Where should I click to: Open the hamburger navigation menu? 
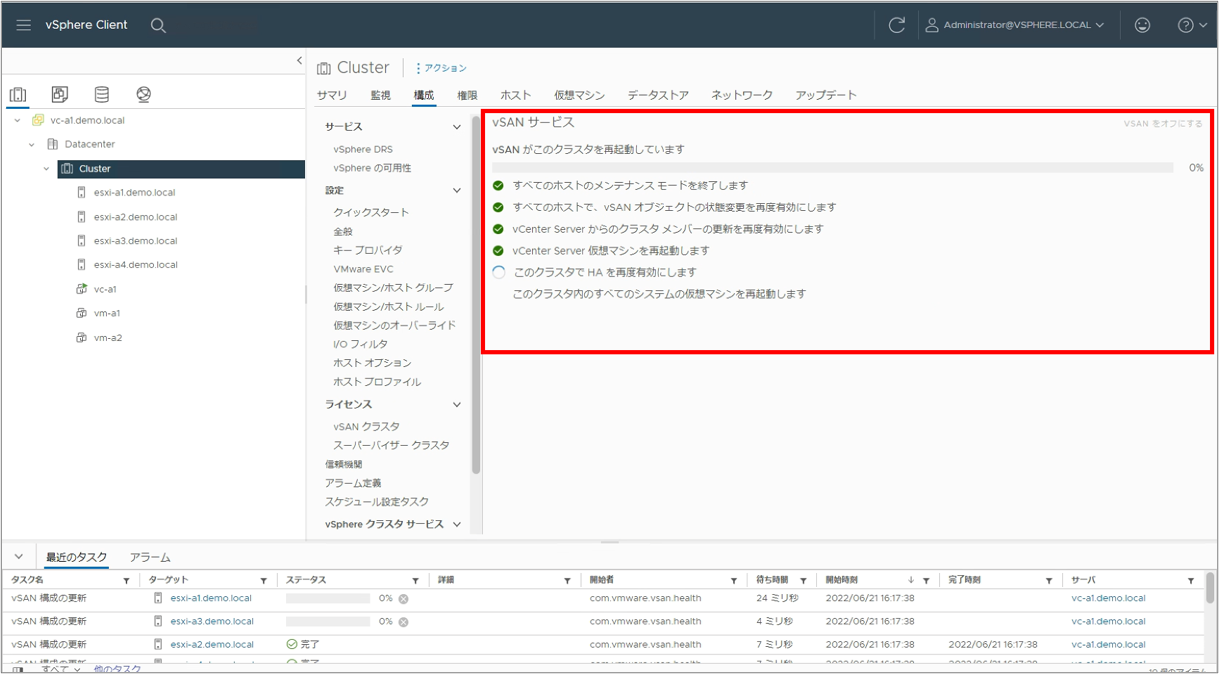[x=23, y=25]
